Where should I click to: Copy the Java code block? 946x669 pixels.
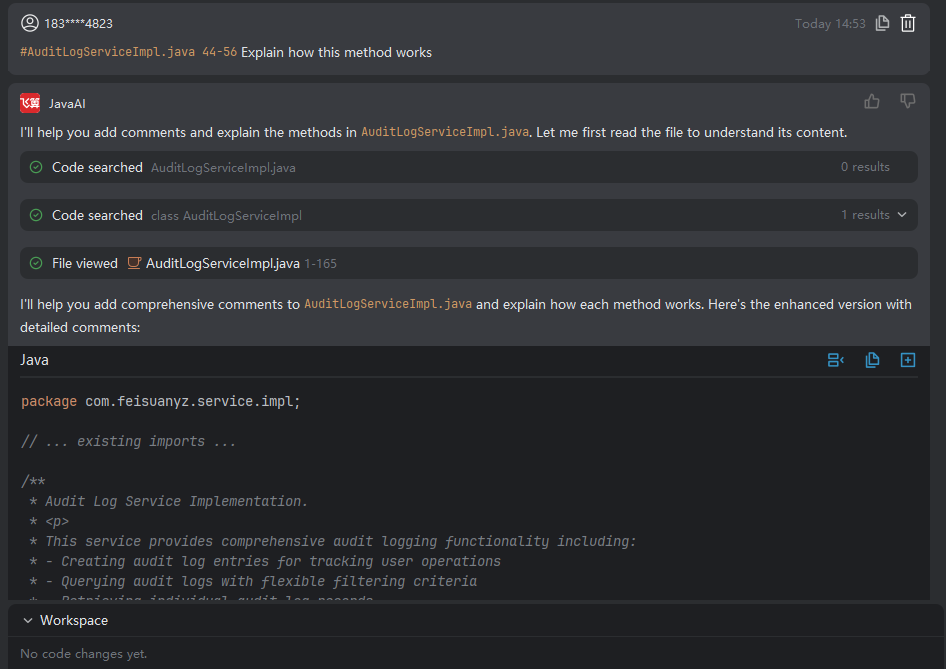872,360
